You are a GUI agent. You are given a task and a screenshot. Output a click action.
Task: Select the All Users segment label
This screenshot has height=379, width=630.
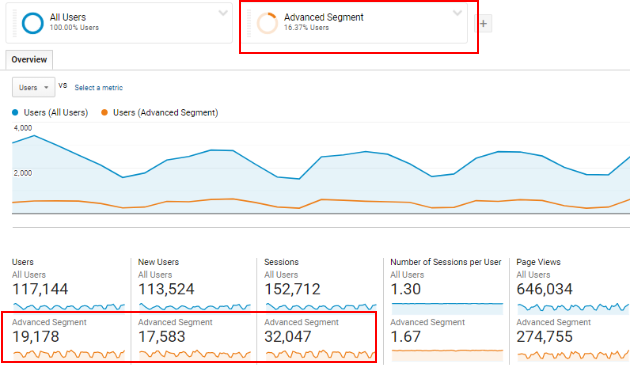pyautogui.click(x=68, y=17)
